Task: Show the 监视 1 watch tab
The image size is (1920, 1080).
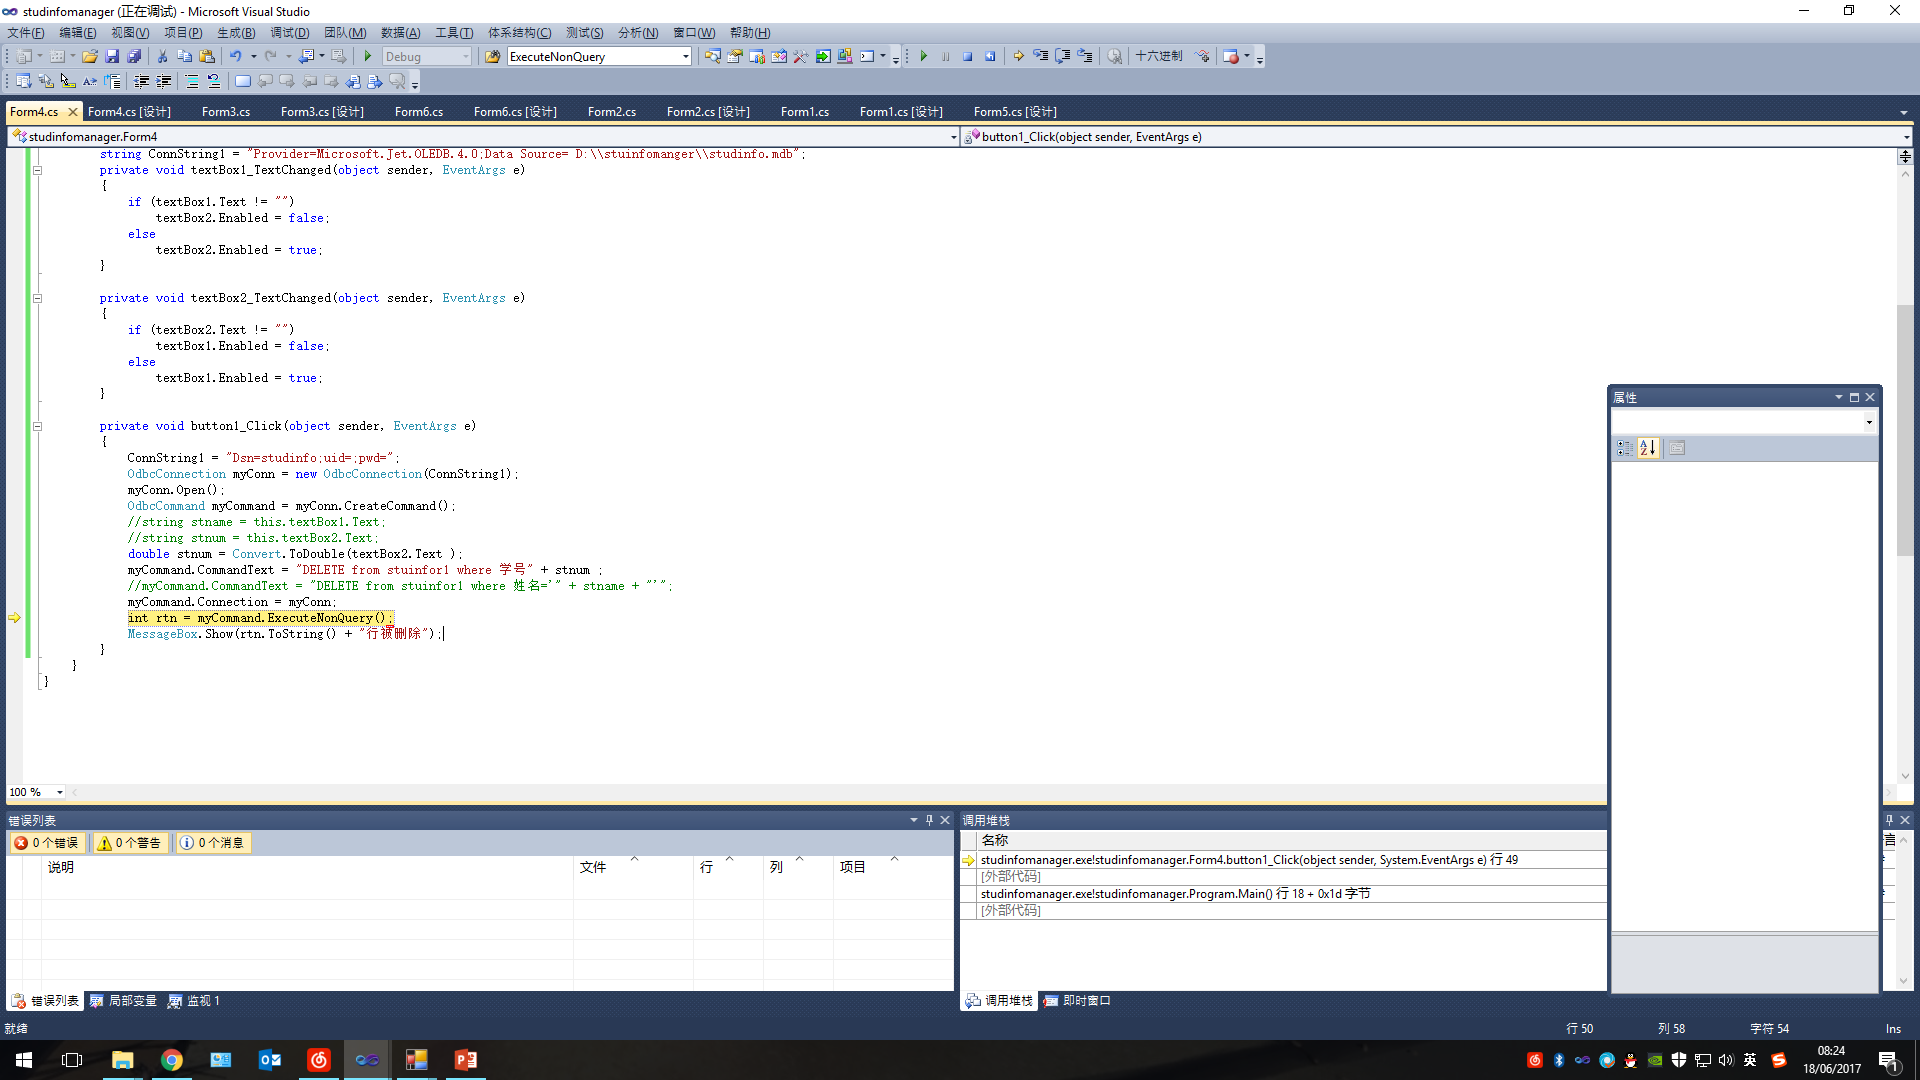Action: coord(194,1001)
